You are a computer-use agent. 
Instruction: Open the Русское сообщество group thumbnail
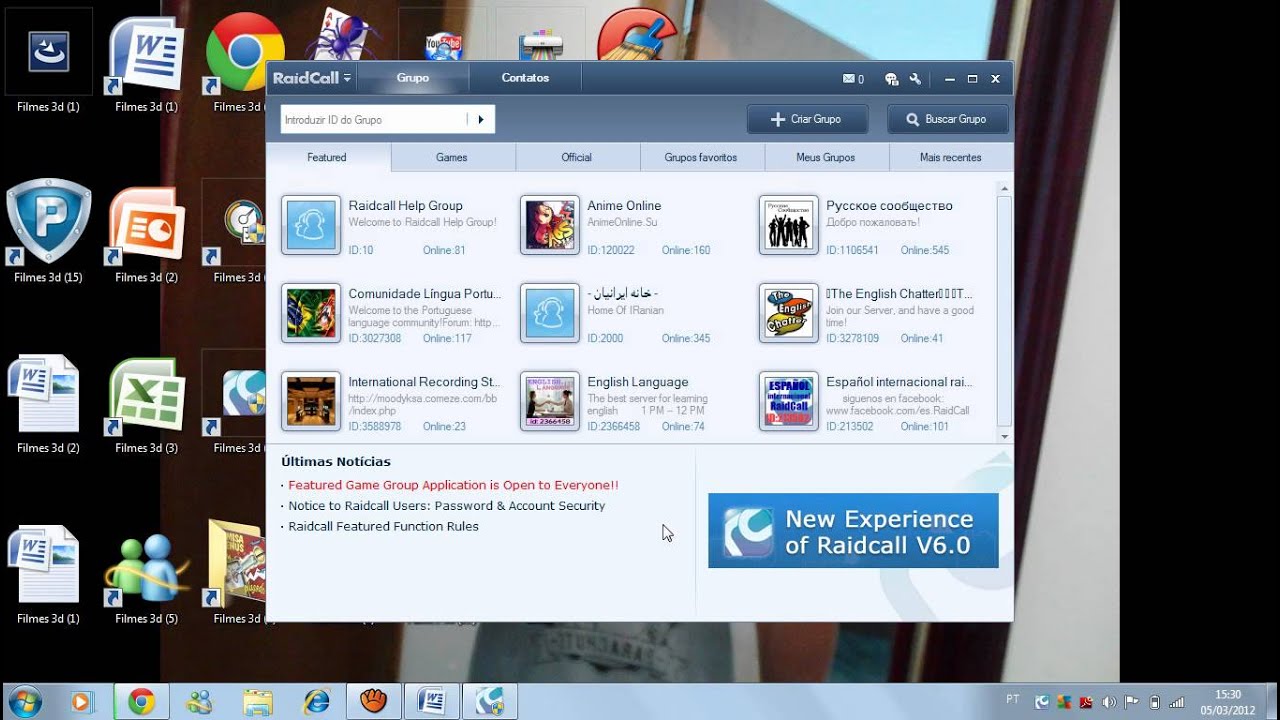pyautogui.click(x=789, y=225)
